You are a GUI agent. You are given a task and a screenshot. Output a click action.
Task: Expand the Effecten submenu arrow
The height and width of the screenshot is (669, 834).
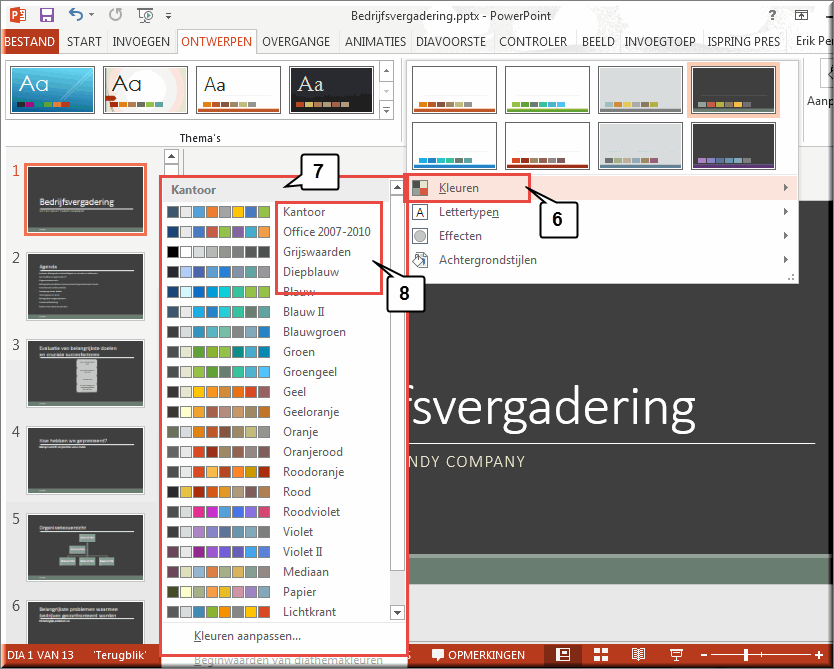(786, 236)
